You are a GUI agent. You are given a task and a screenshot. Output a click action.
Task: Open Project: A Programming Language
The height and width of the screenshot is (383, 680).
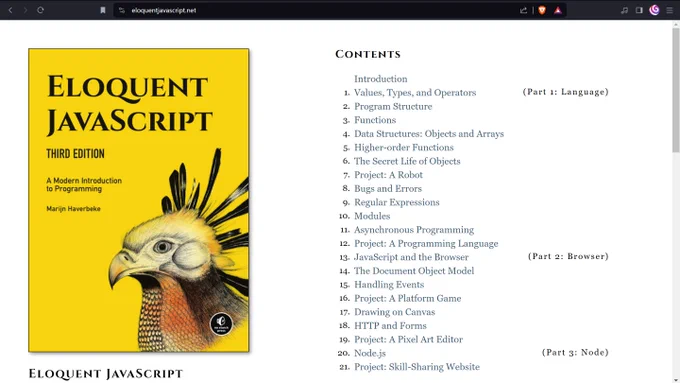[426, 243]
